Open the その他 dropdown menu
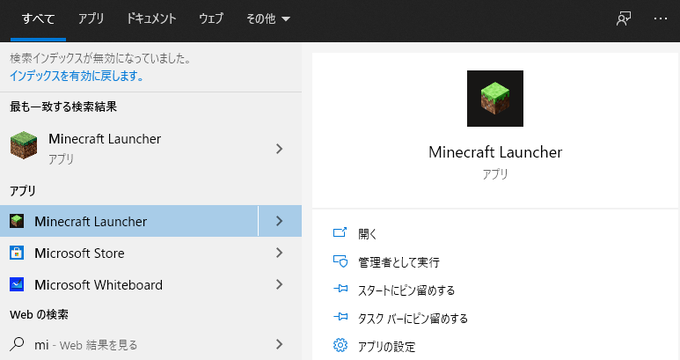This screenshot has height=360, width=680. pos(268,19)
